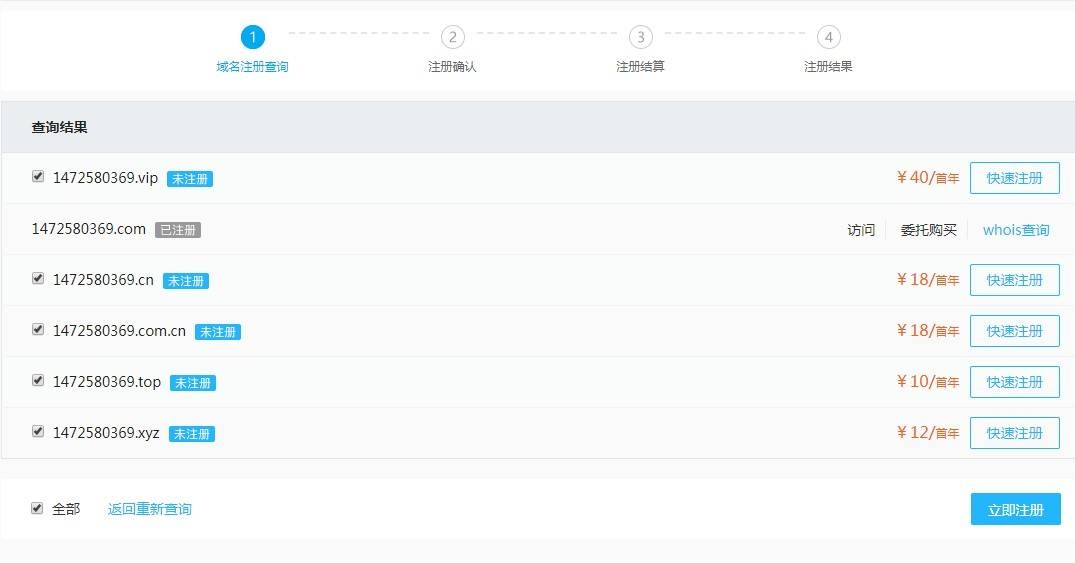
Task: Click 快速注册 for the .top domain
Action: click(x=1015, y=382)
